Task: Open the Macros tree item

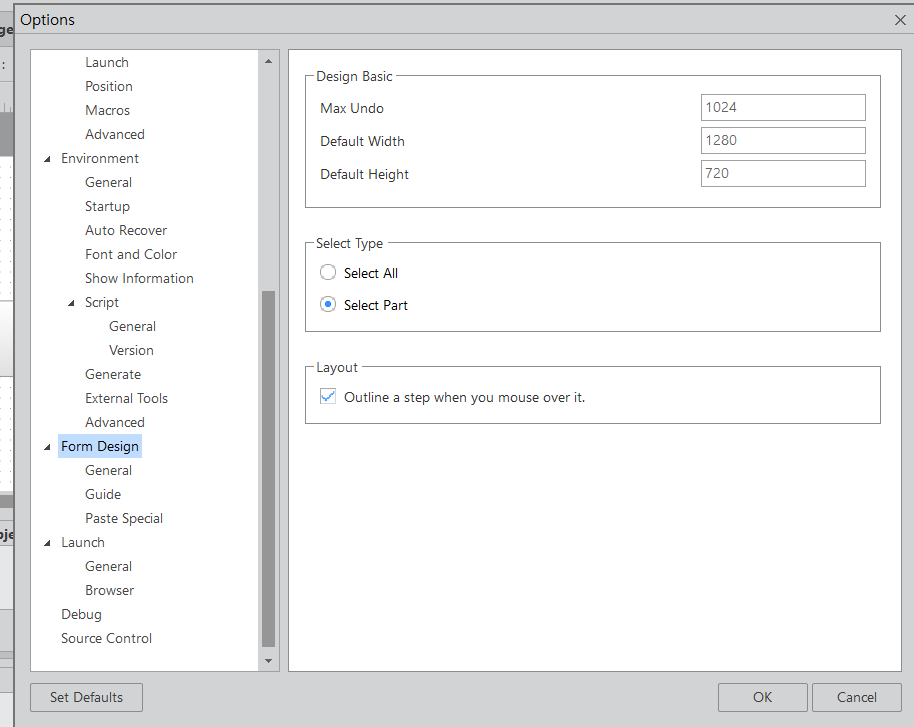Action: pyautogui.click(x=107, y=110)
